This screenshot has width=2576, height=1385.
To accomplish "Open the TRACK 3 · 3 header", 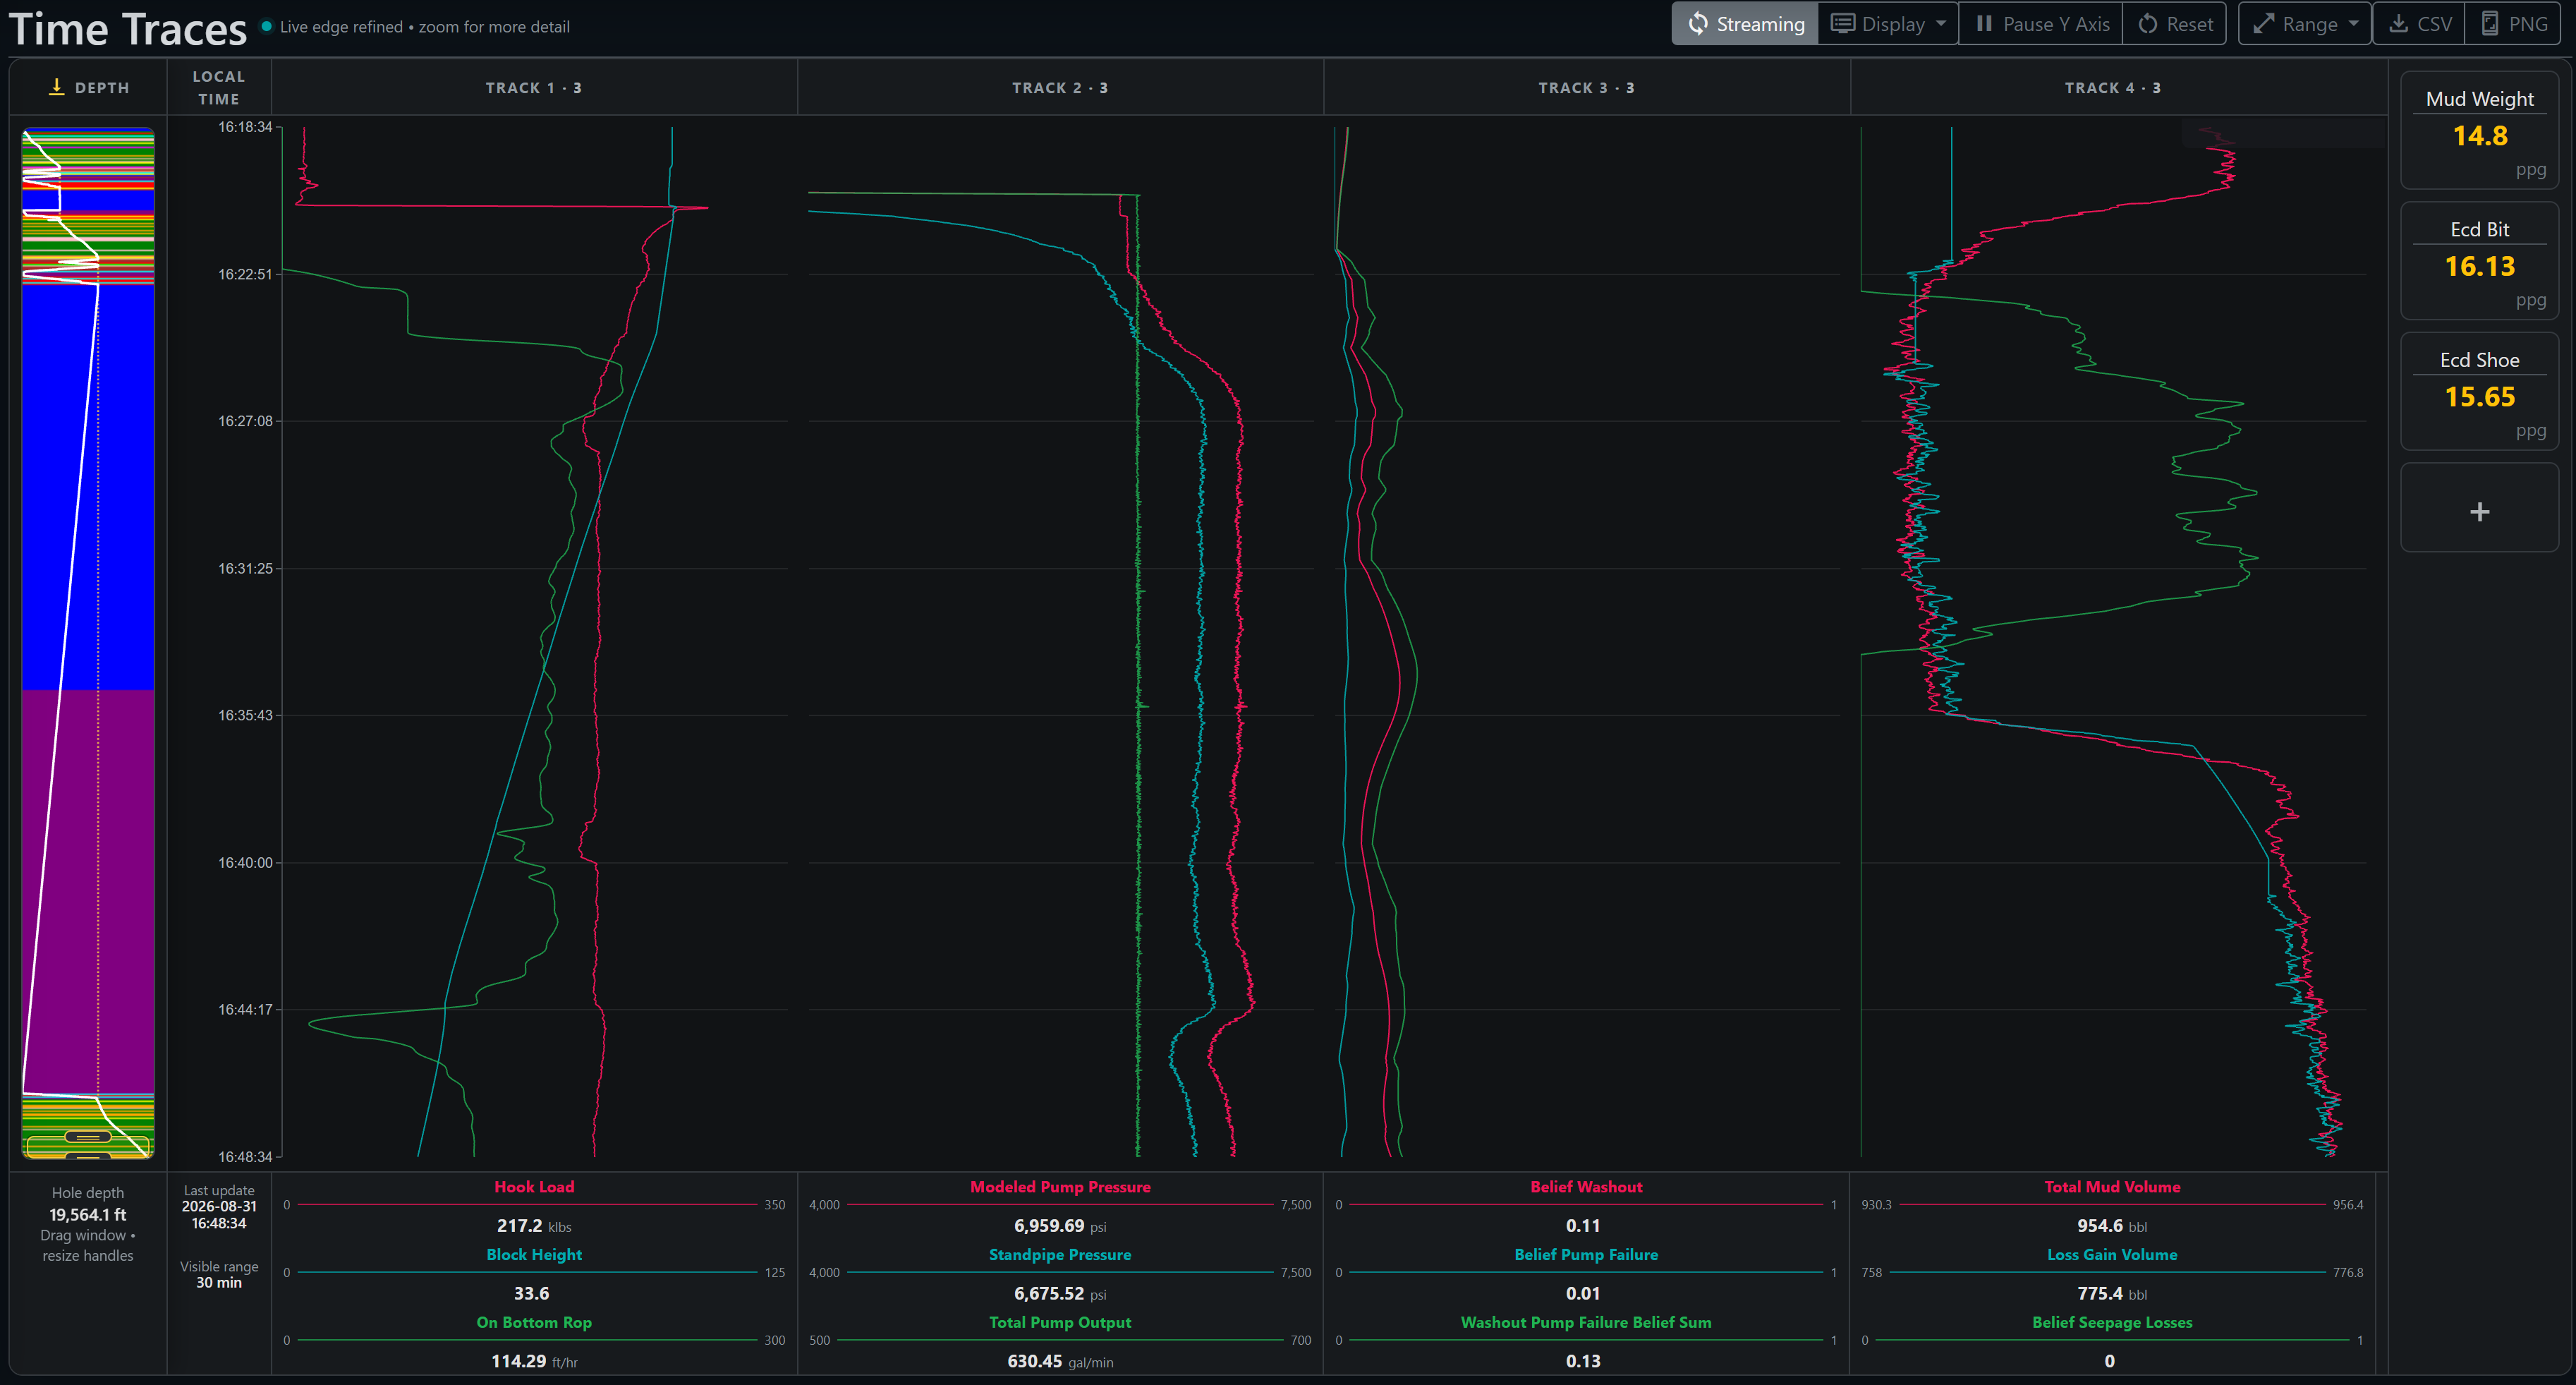I will pyautogui.click(x=1586, y=88).
